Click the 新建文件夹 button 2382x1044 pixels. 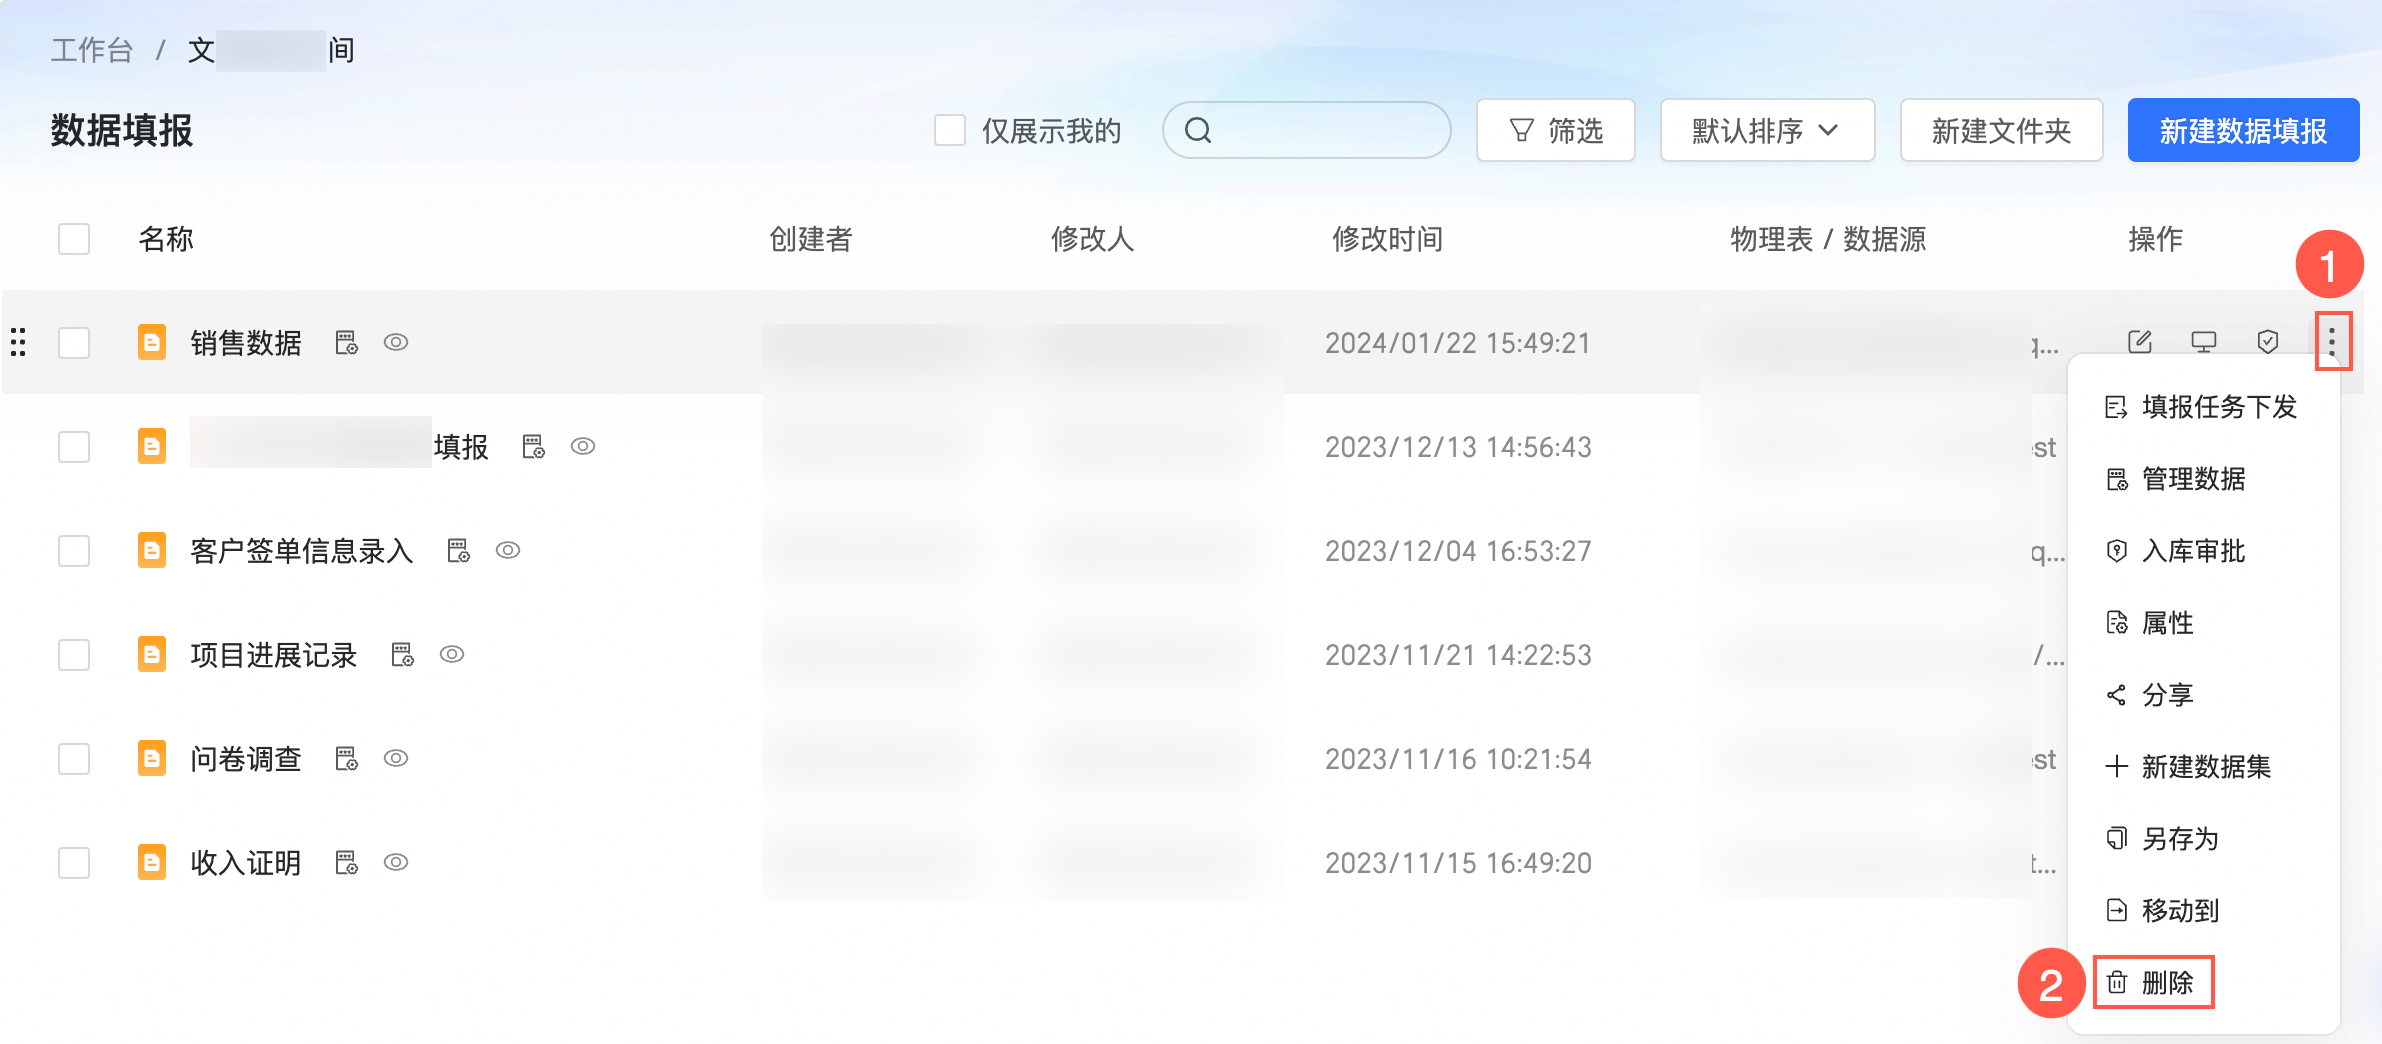coord(2001,130)
